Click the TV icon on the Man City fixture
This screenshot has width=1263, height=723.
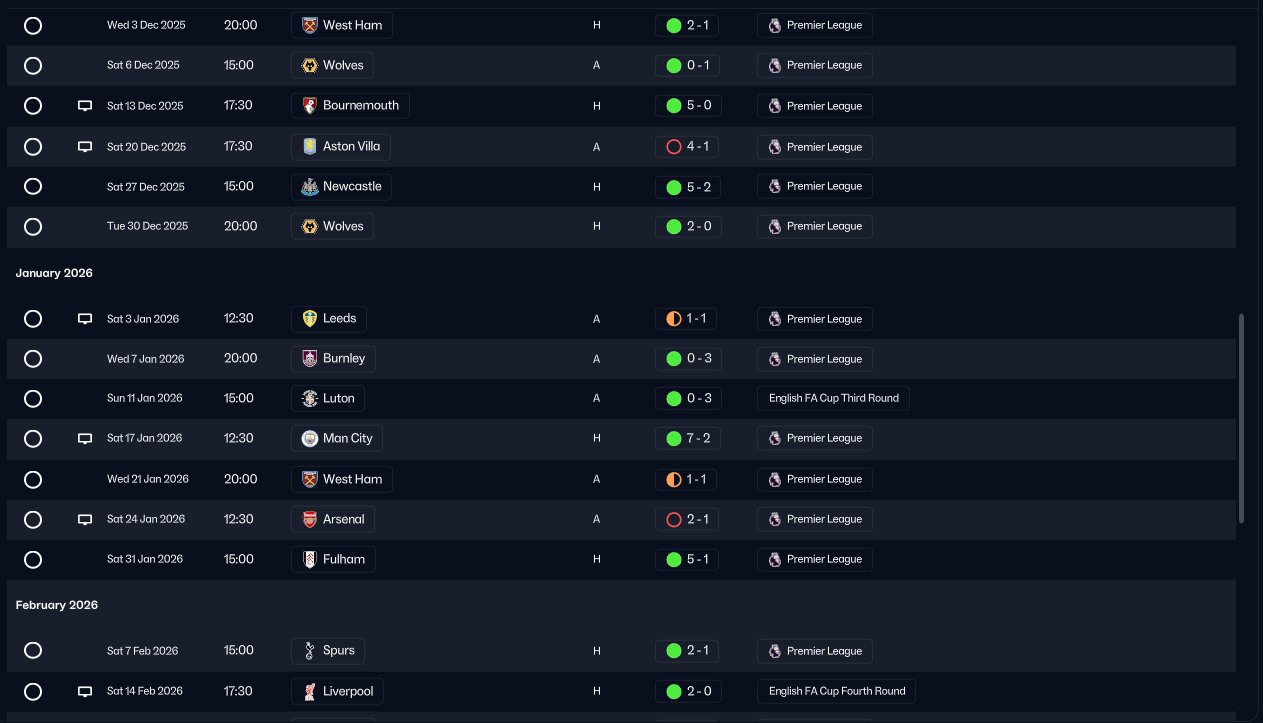click(85, 438)
